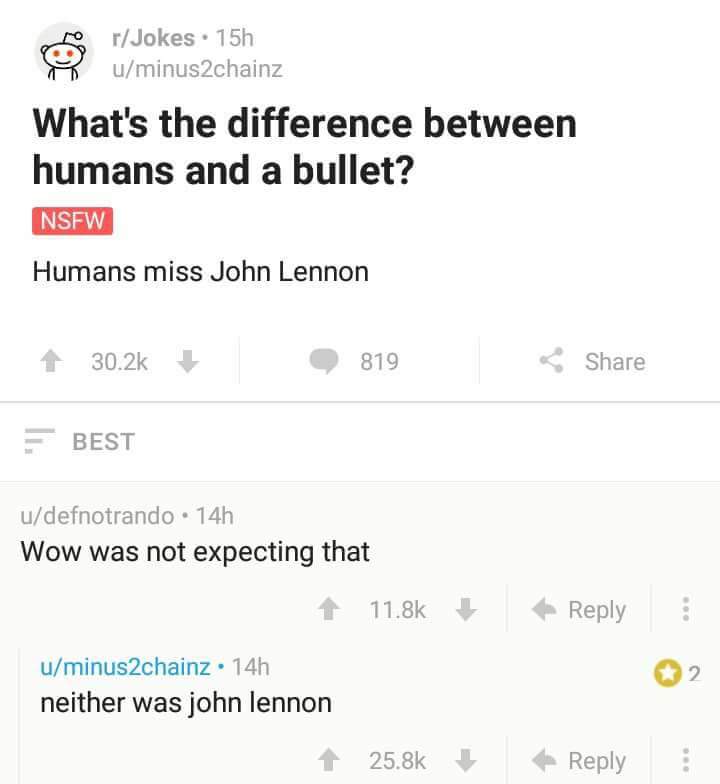
Task: Select the red NSFW tag
Action: point(72,221)
